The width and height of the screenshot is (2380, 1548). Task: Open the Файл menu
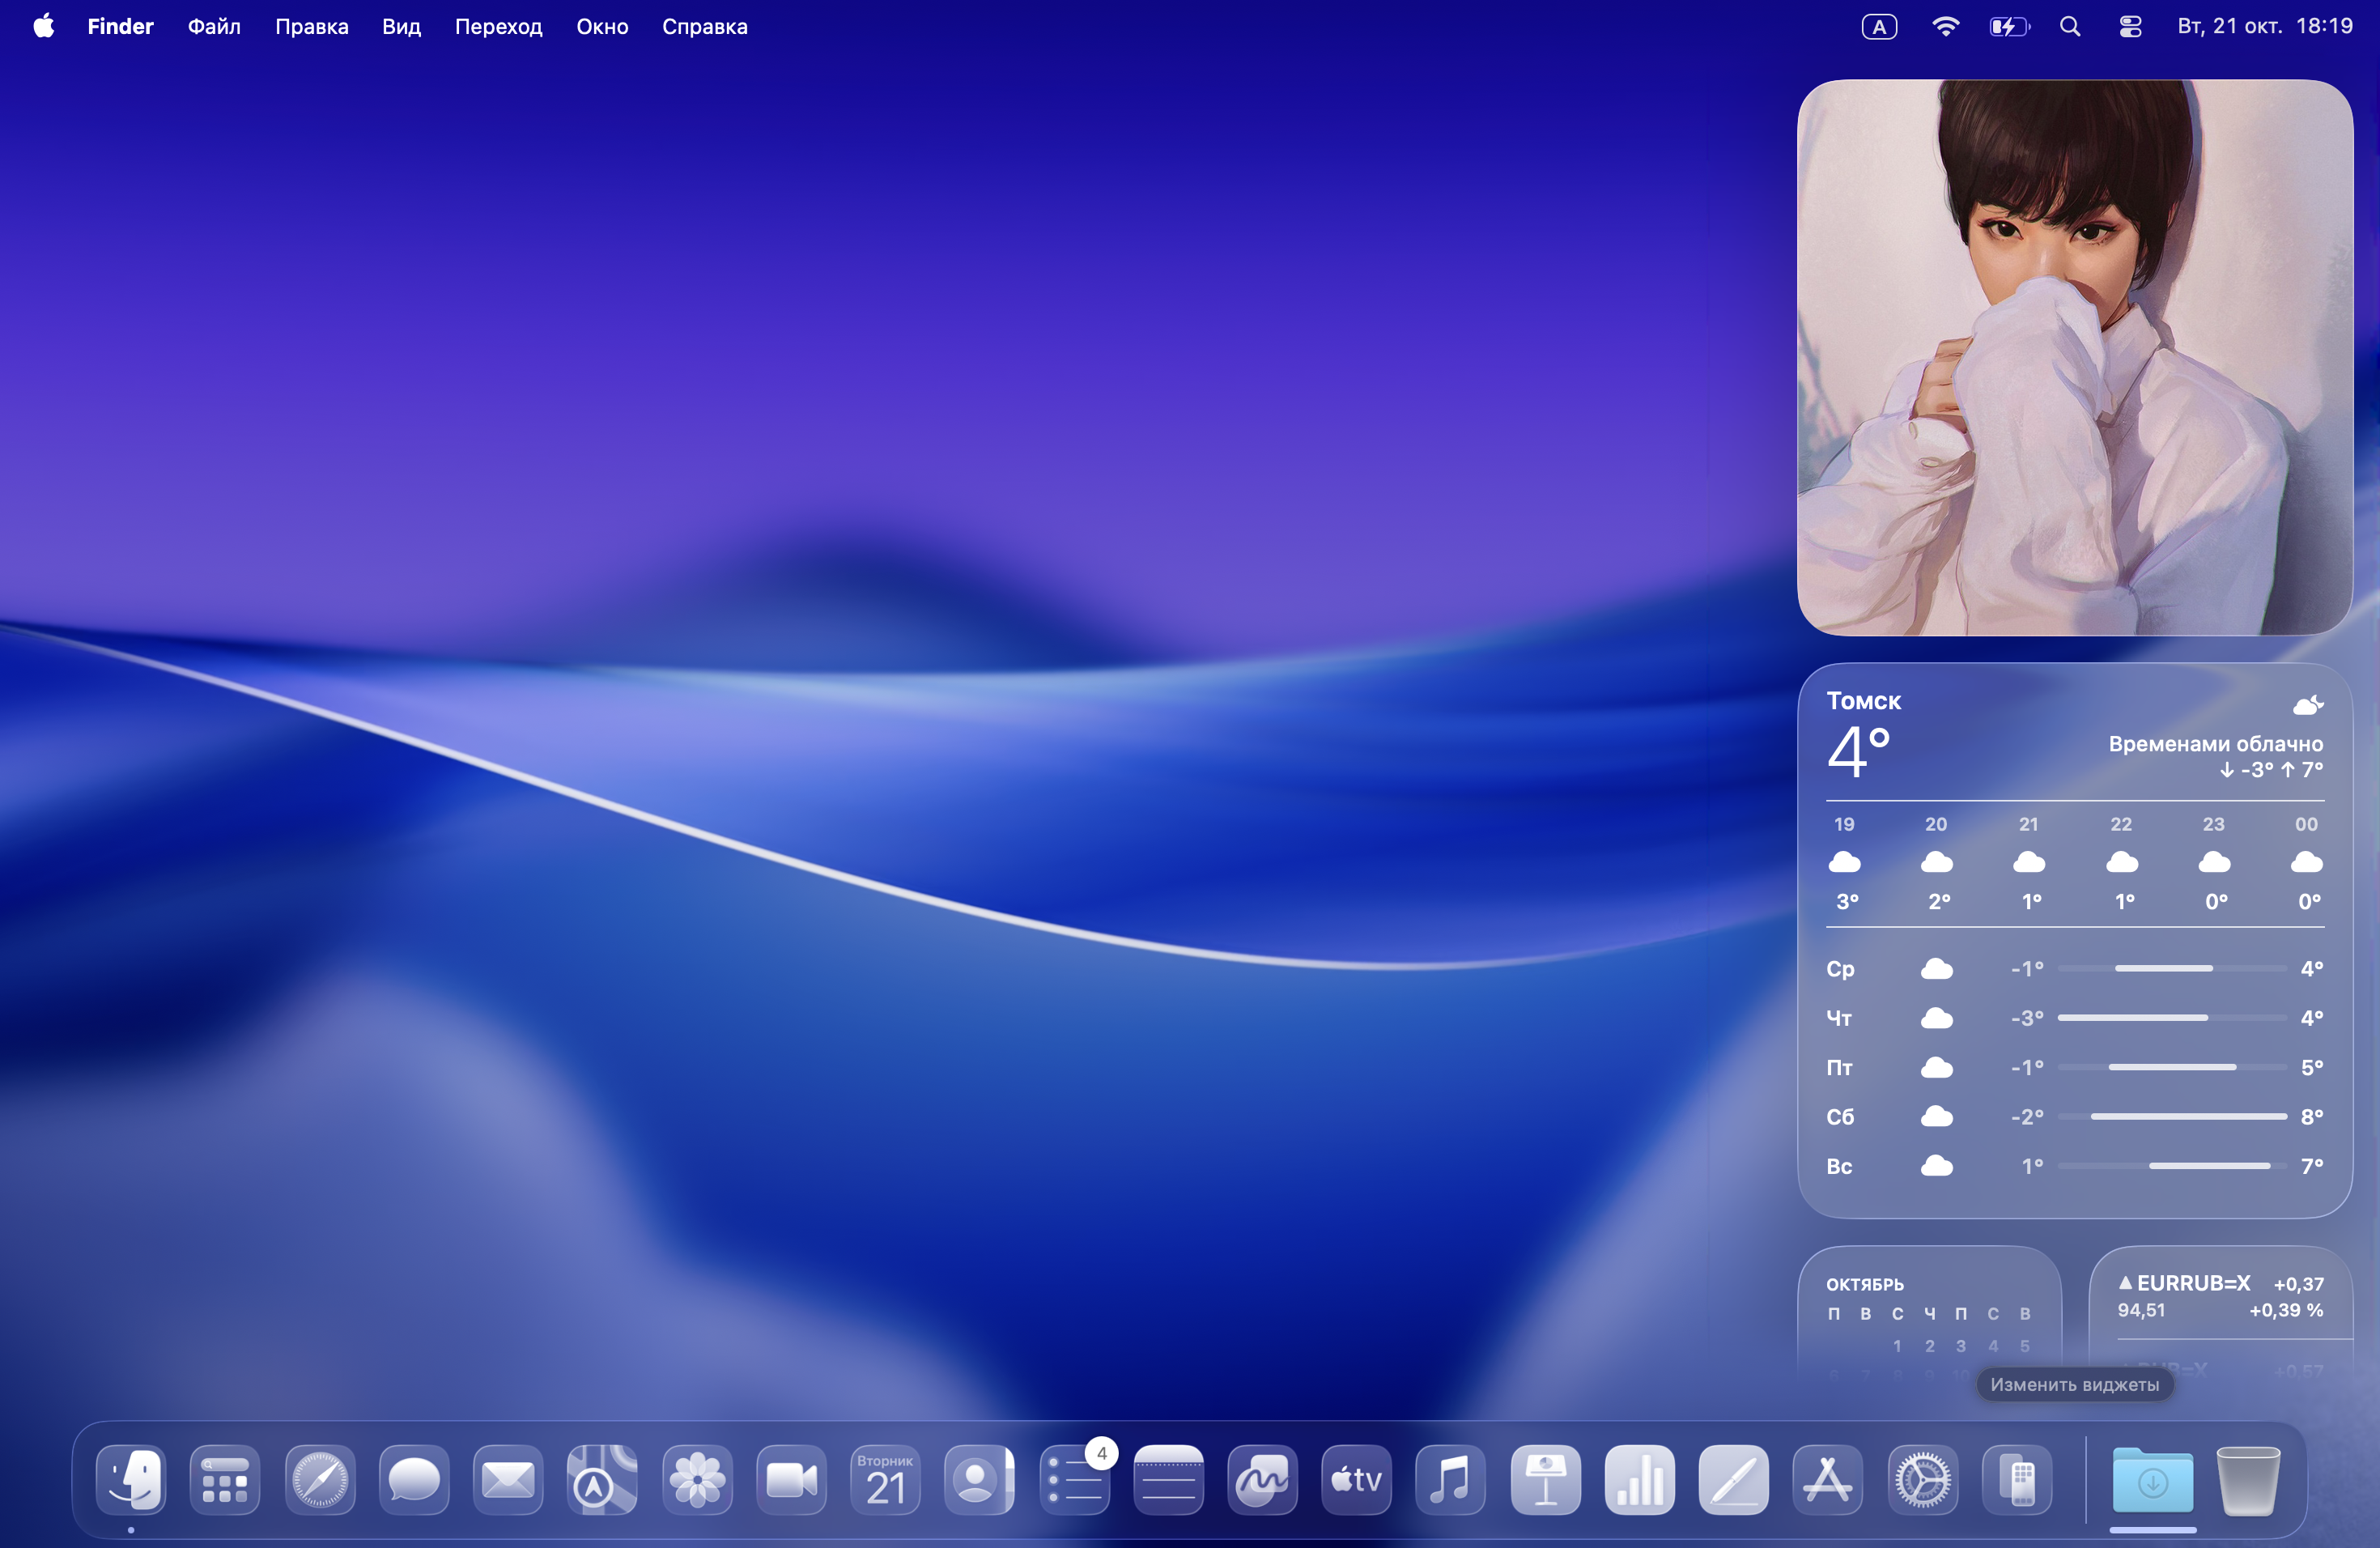click(x=214, y=27)
